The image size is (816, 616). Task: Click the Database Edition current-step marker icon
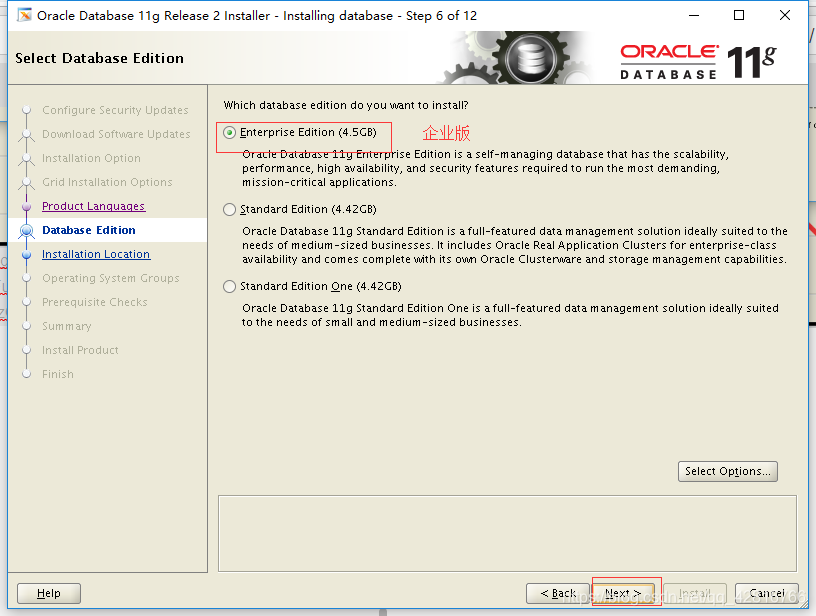[x=27, y=230]
